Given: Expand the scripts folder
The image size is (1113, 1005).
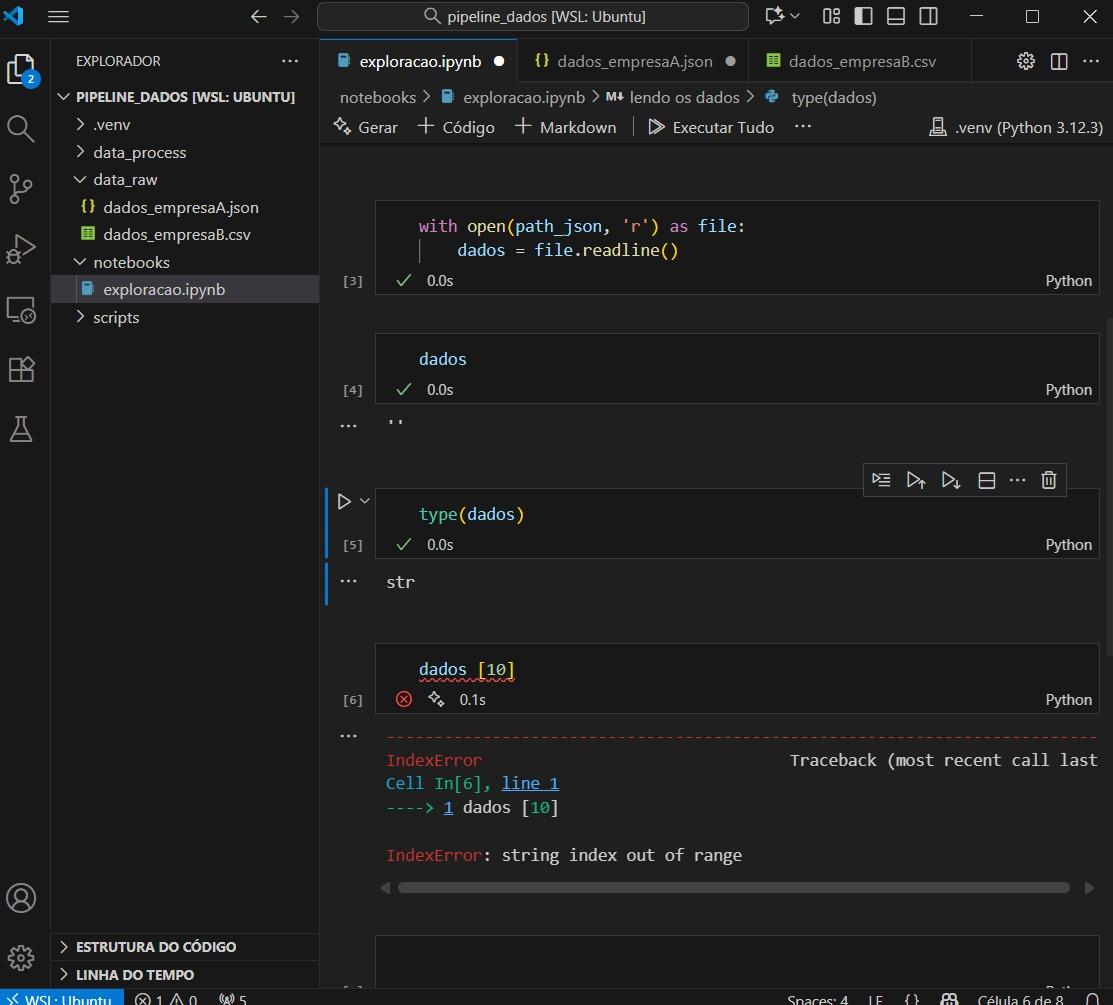Looking at the screenshot, I should click(116, 317).
